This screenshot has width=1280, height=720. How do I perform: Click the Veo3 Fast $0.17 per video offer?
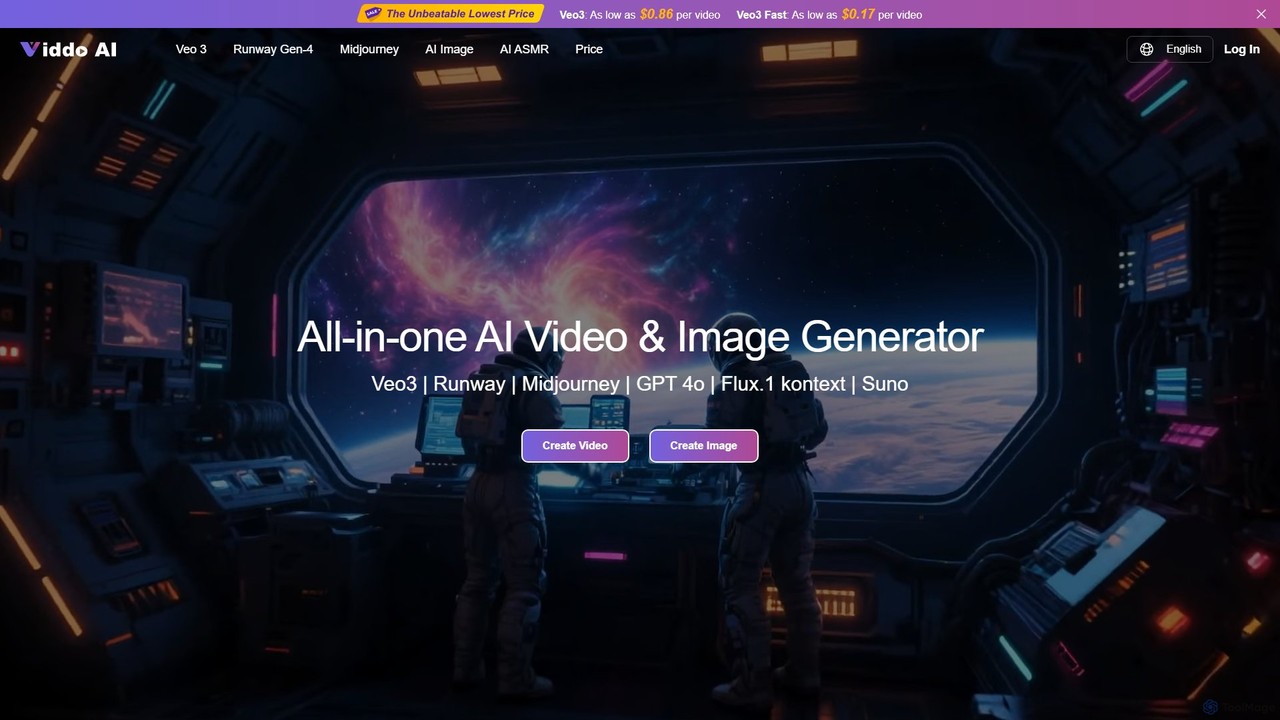[829, 14]
